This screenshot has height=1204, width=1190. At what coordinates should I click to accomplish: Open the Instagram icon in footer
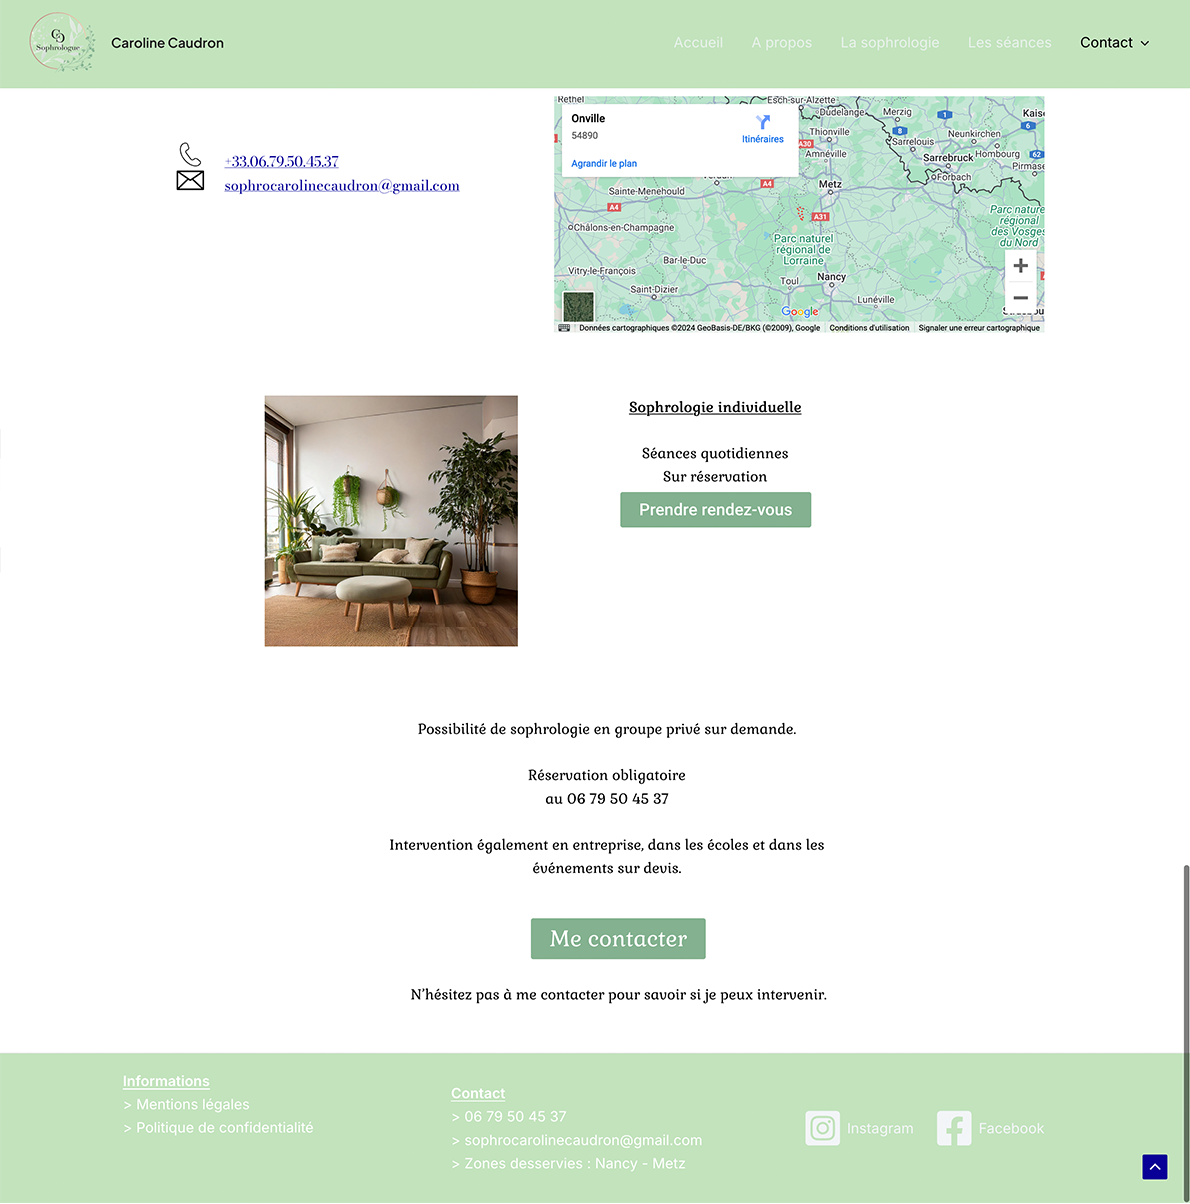click(822, 1128)
